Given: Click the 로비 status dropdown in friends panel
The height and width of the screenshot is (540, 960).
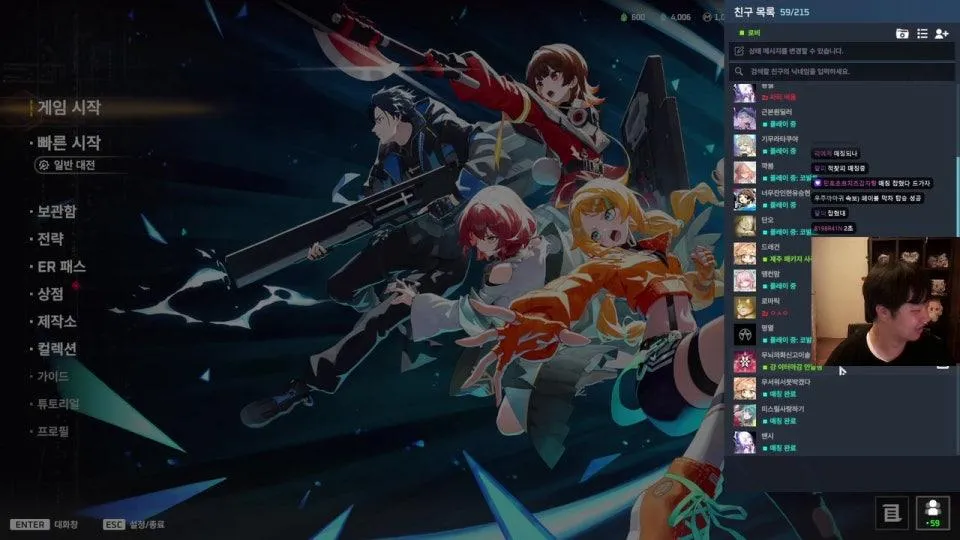Looking at the screenshot, I should click(749, 32).
